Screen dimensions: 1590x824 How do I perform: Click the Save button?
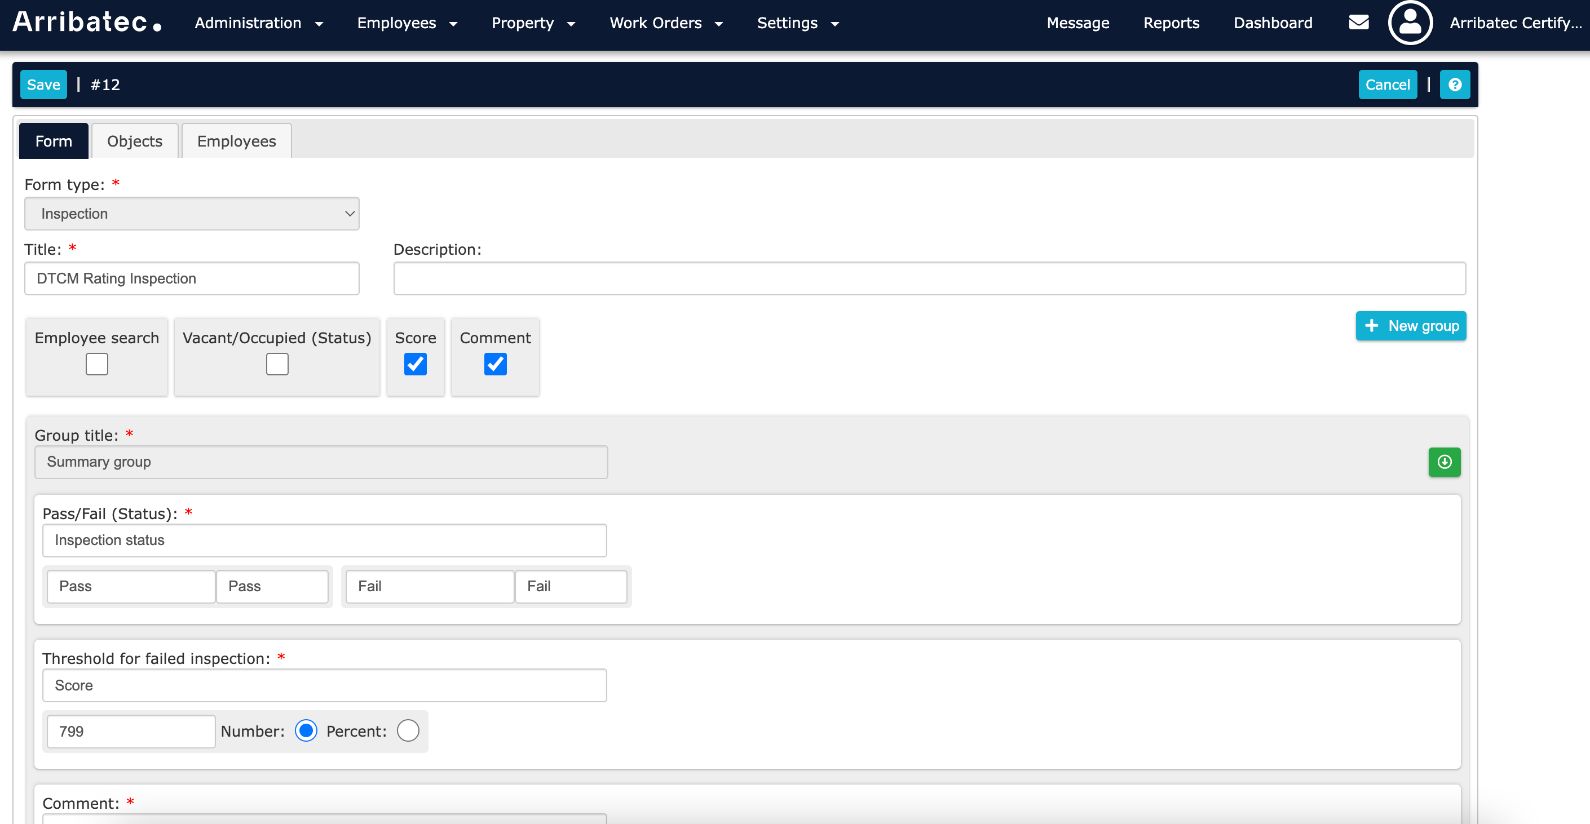(43, 85)
